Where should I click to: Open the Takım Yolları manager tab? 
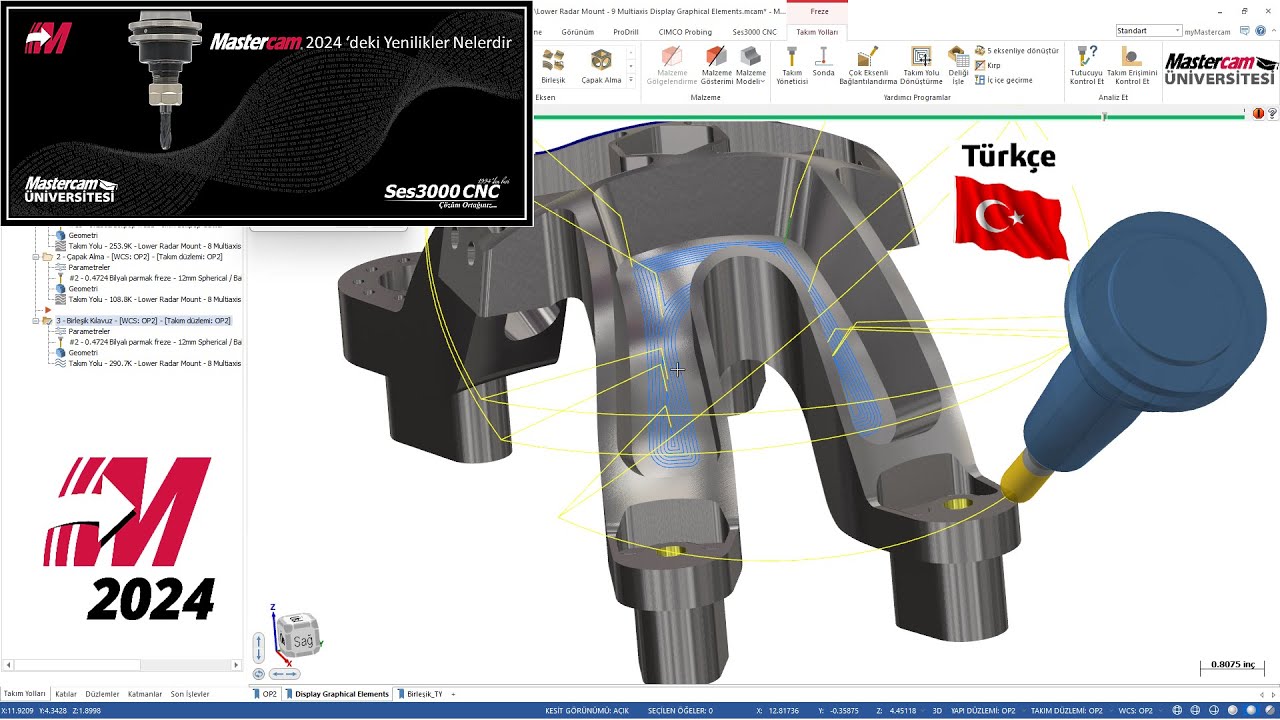24,693
